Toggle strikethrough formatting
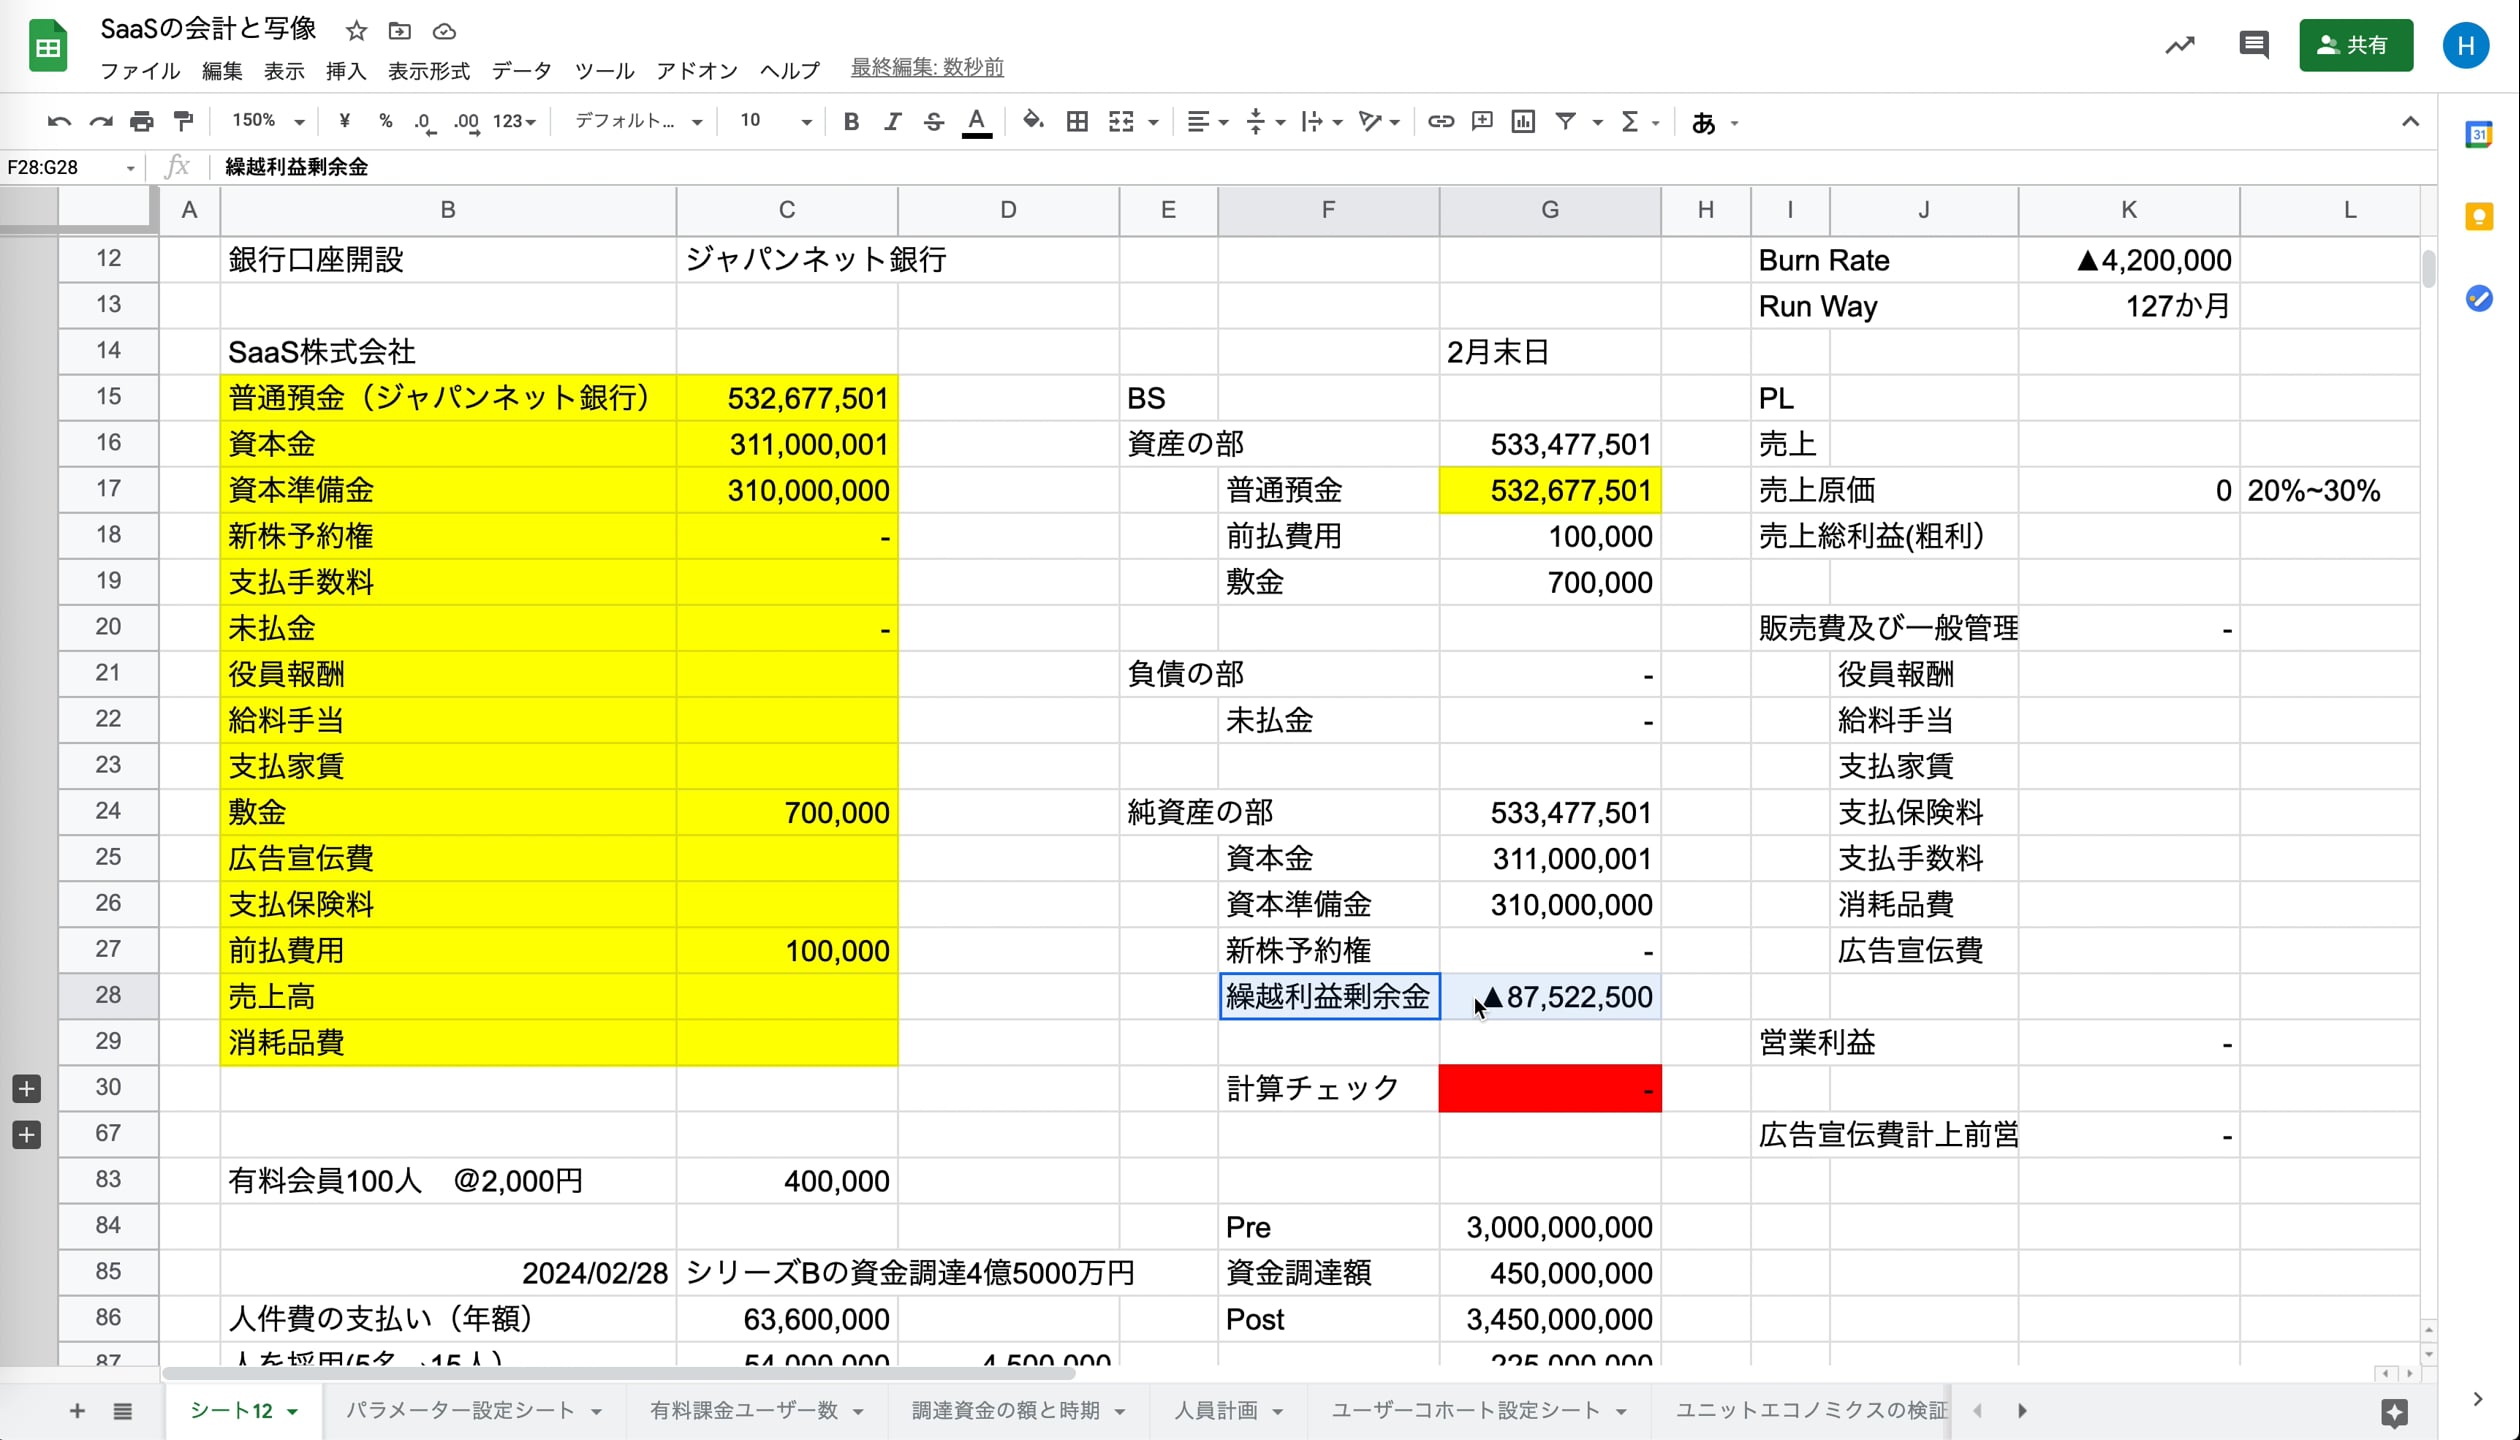 point(933,122)
